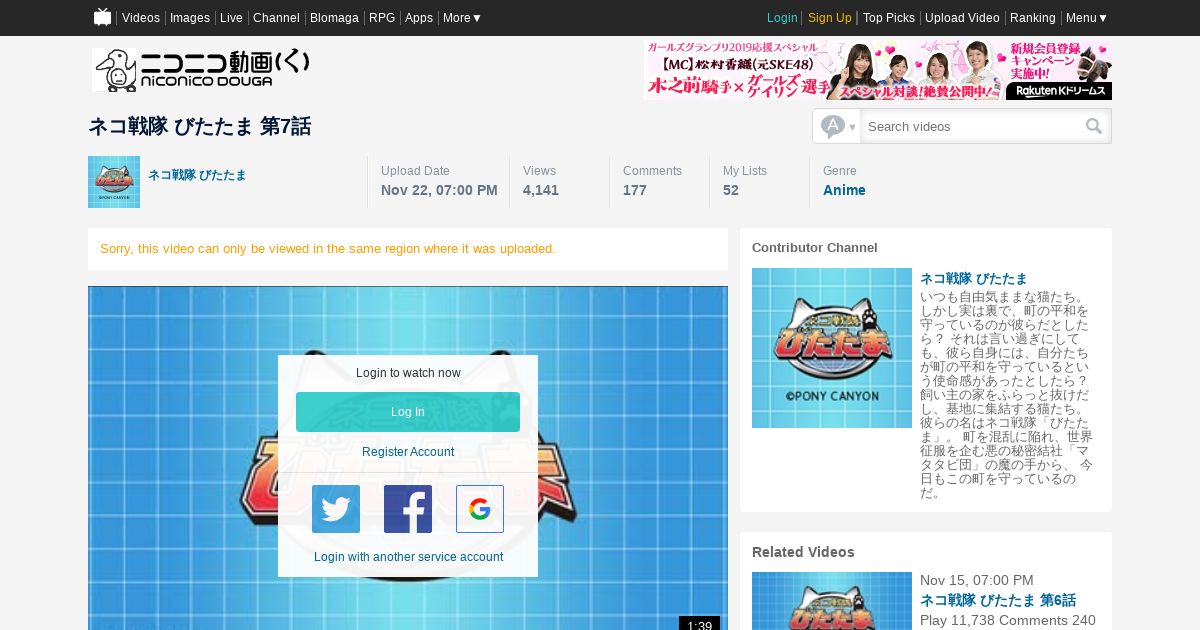Log in with the Google icon

pyautogui.click(x=480, y=509)
